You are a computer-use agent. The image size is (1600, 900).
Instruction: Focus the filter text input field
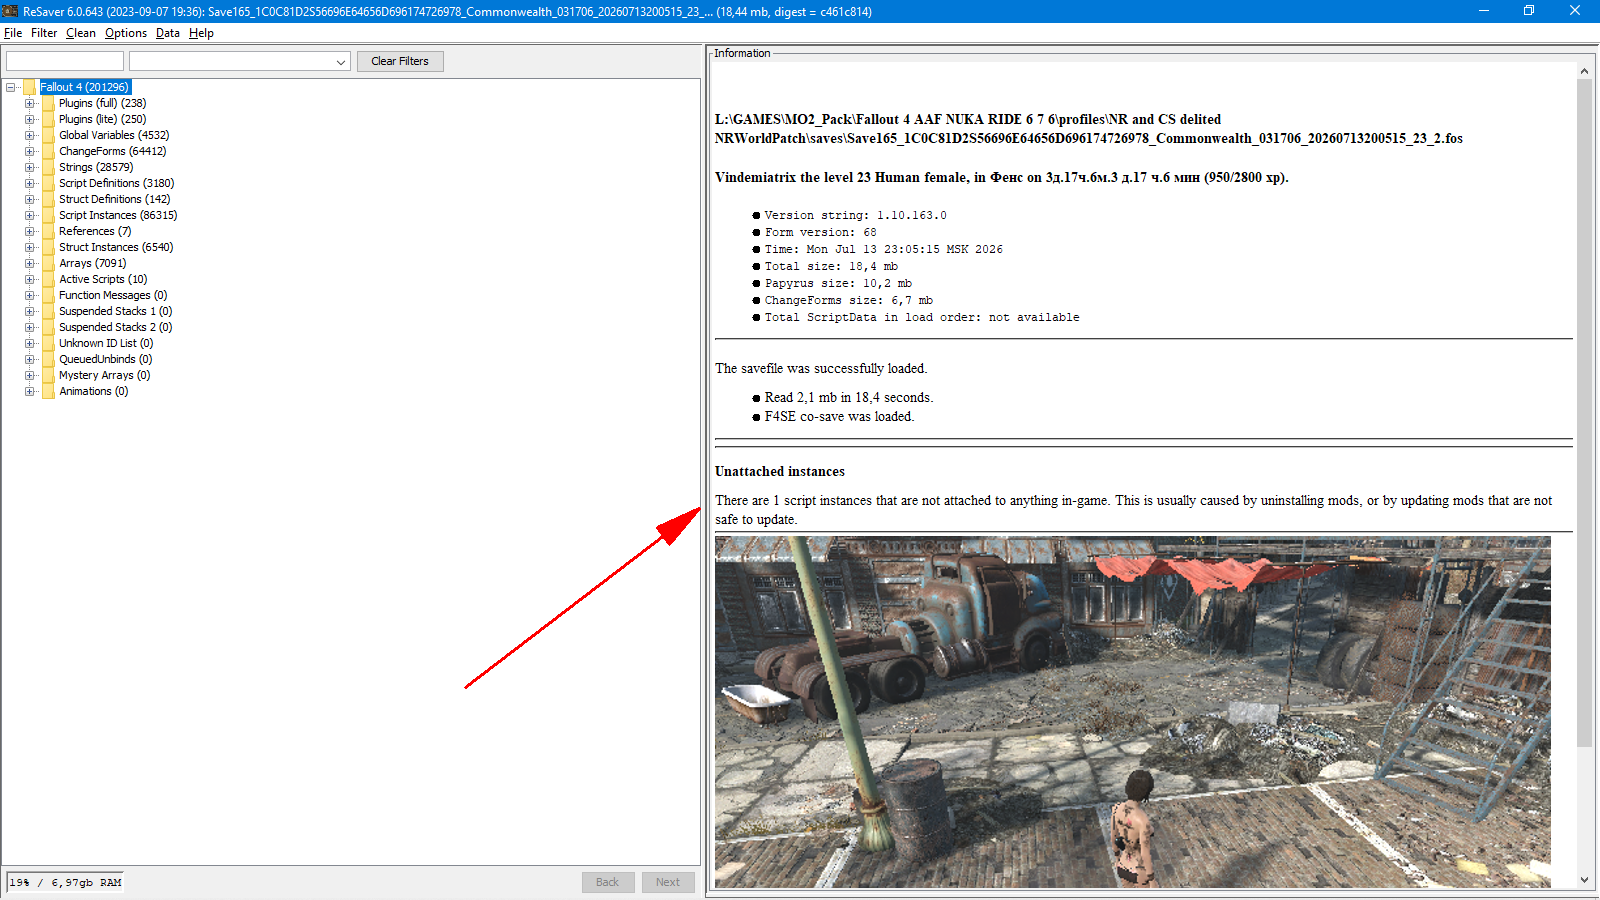(x=65, y=61)
